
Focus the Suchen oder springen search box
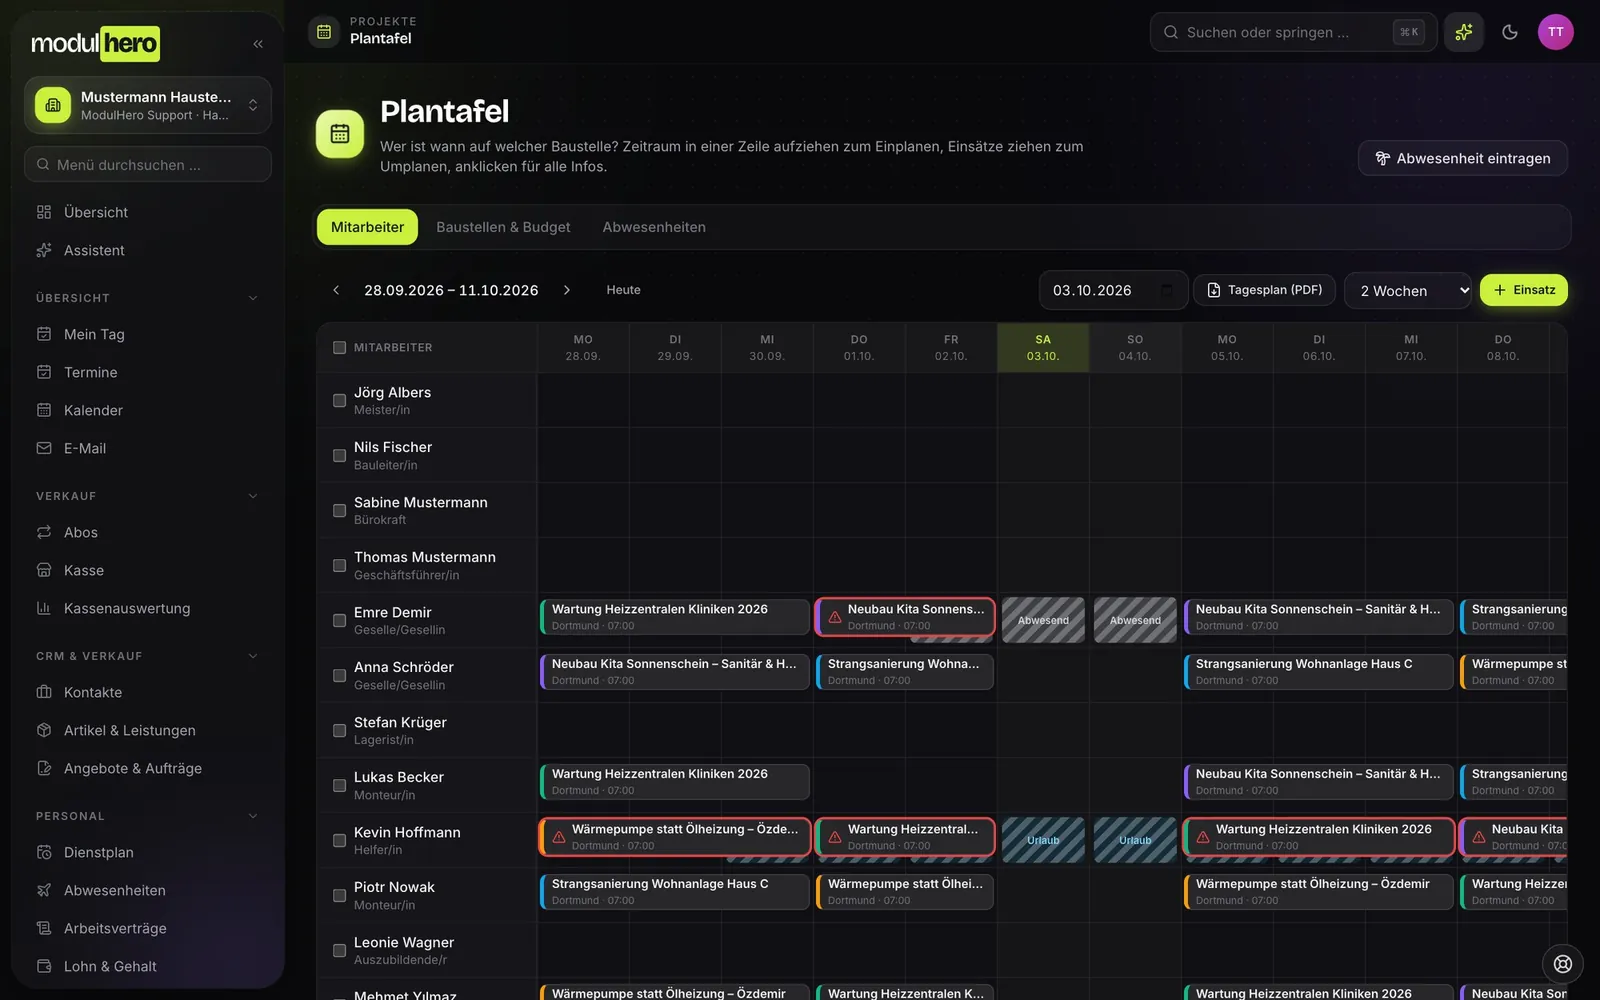pos(1293,32)
